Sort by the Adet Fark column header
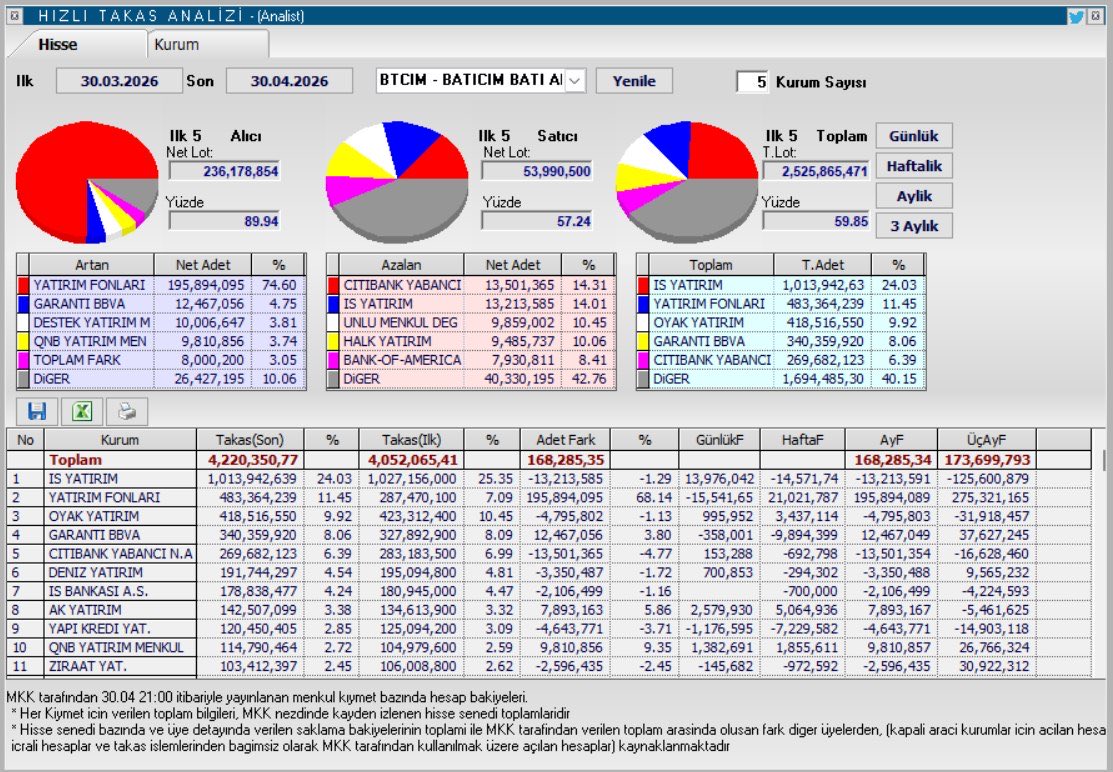1113x772 pixels. (566, 440)
